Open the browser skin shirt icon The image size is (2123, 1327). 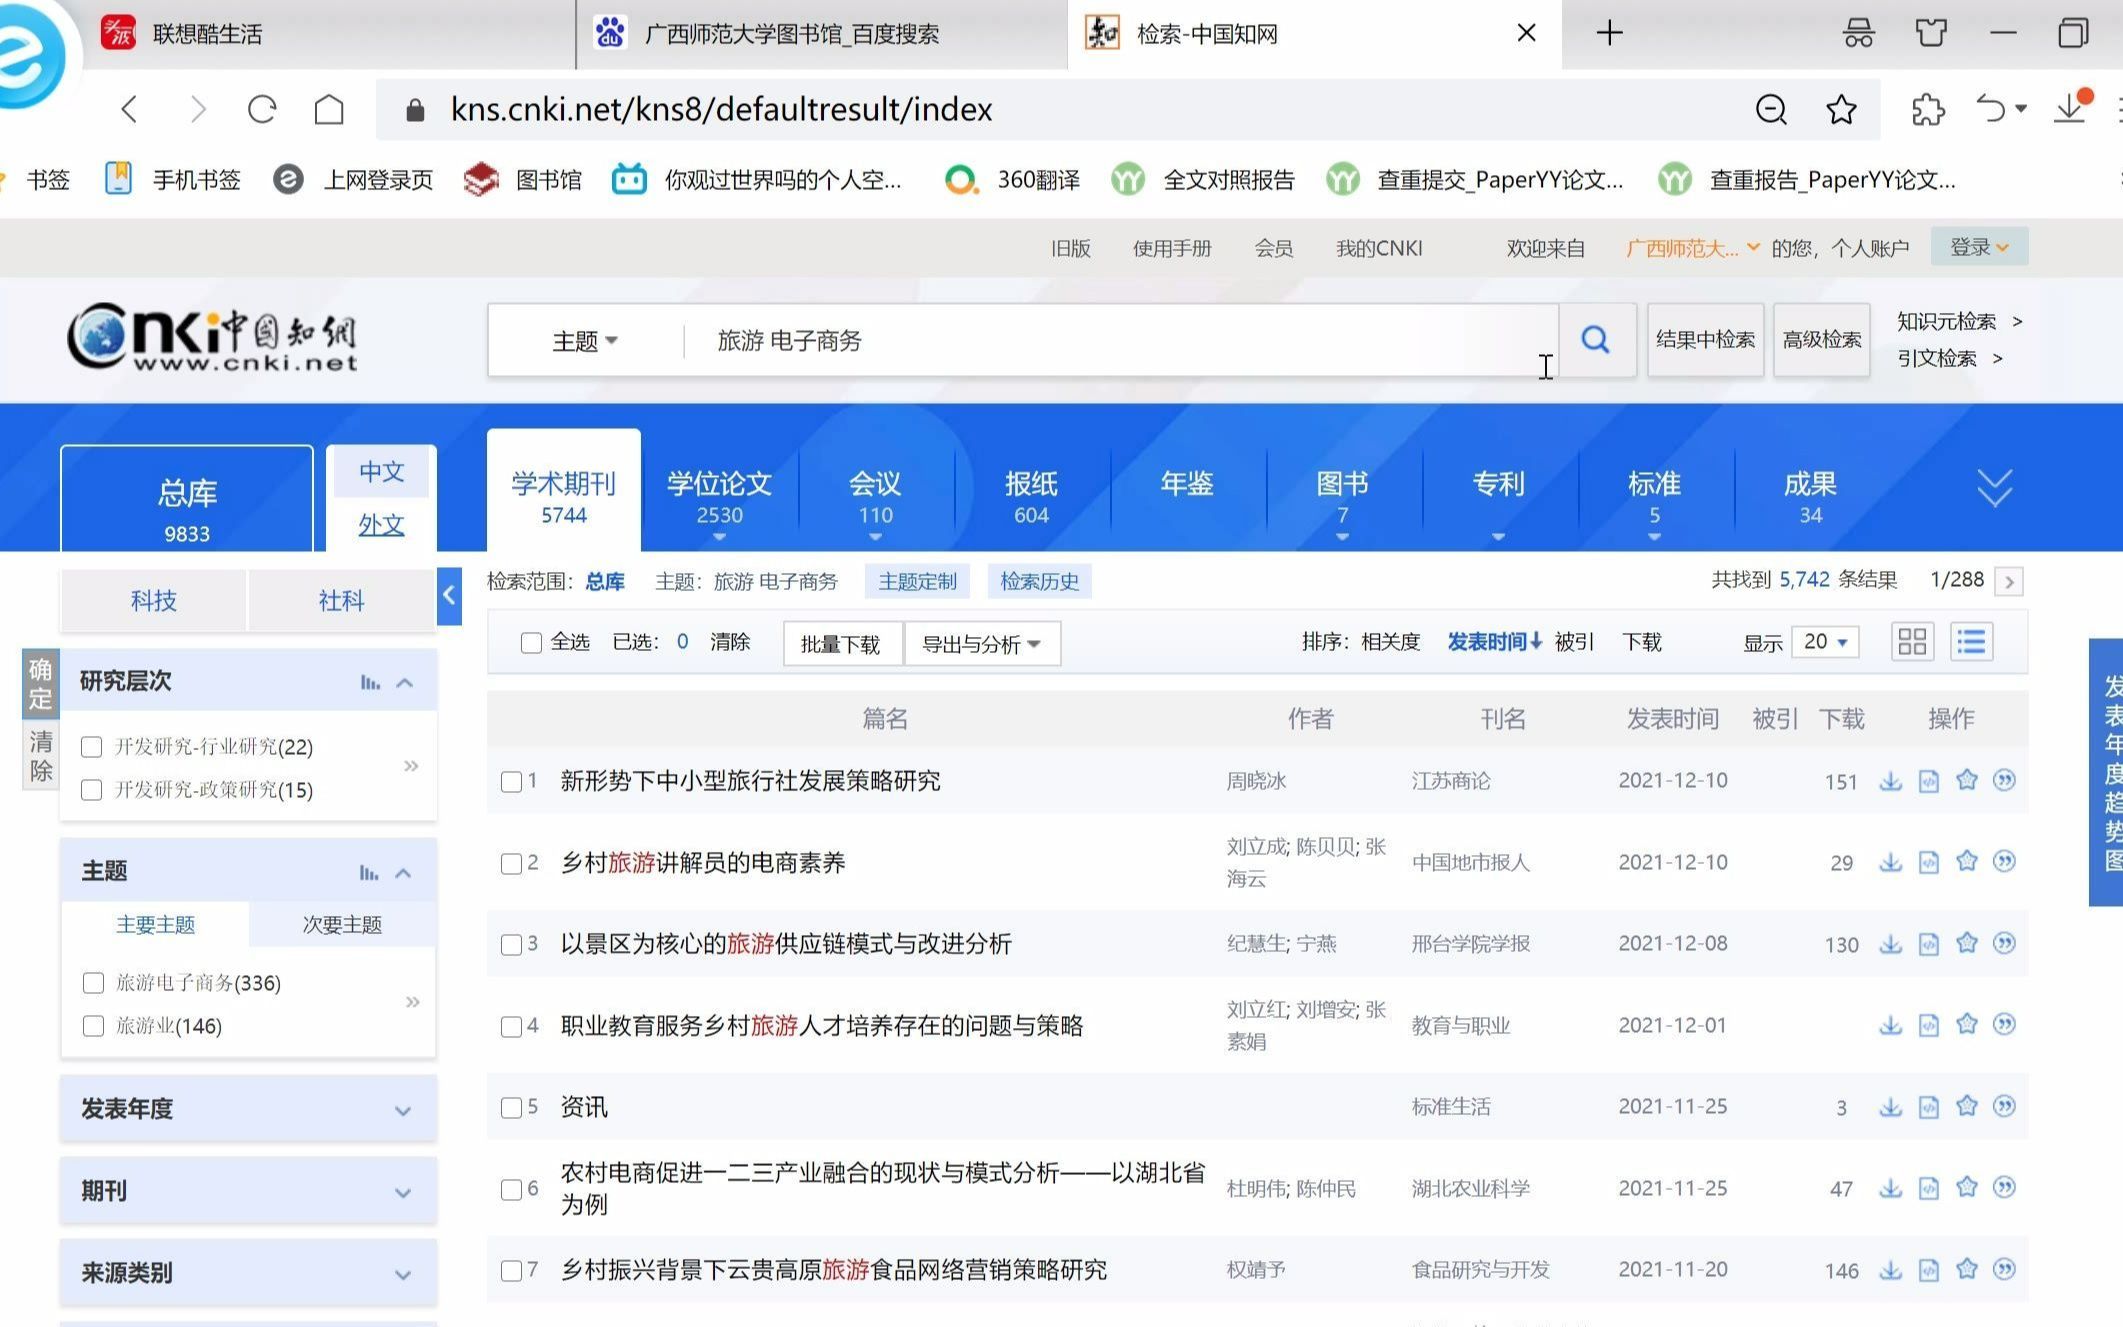tap(1931, 33)
